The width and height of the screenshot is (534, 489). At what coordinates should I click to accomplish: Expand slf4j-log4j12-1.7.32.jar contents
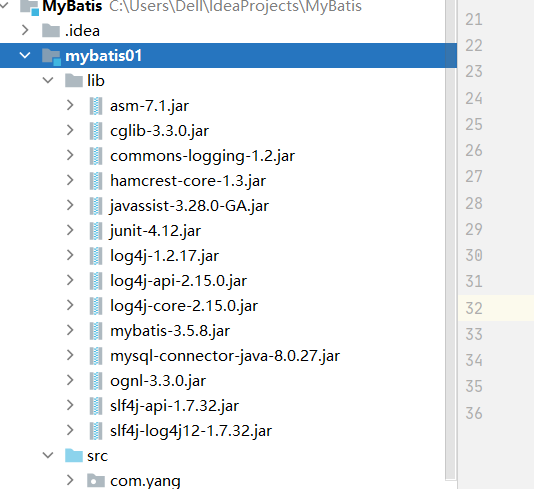tap(70, 430)
